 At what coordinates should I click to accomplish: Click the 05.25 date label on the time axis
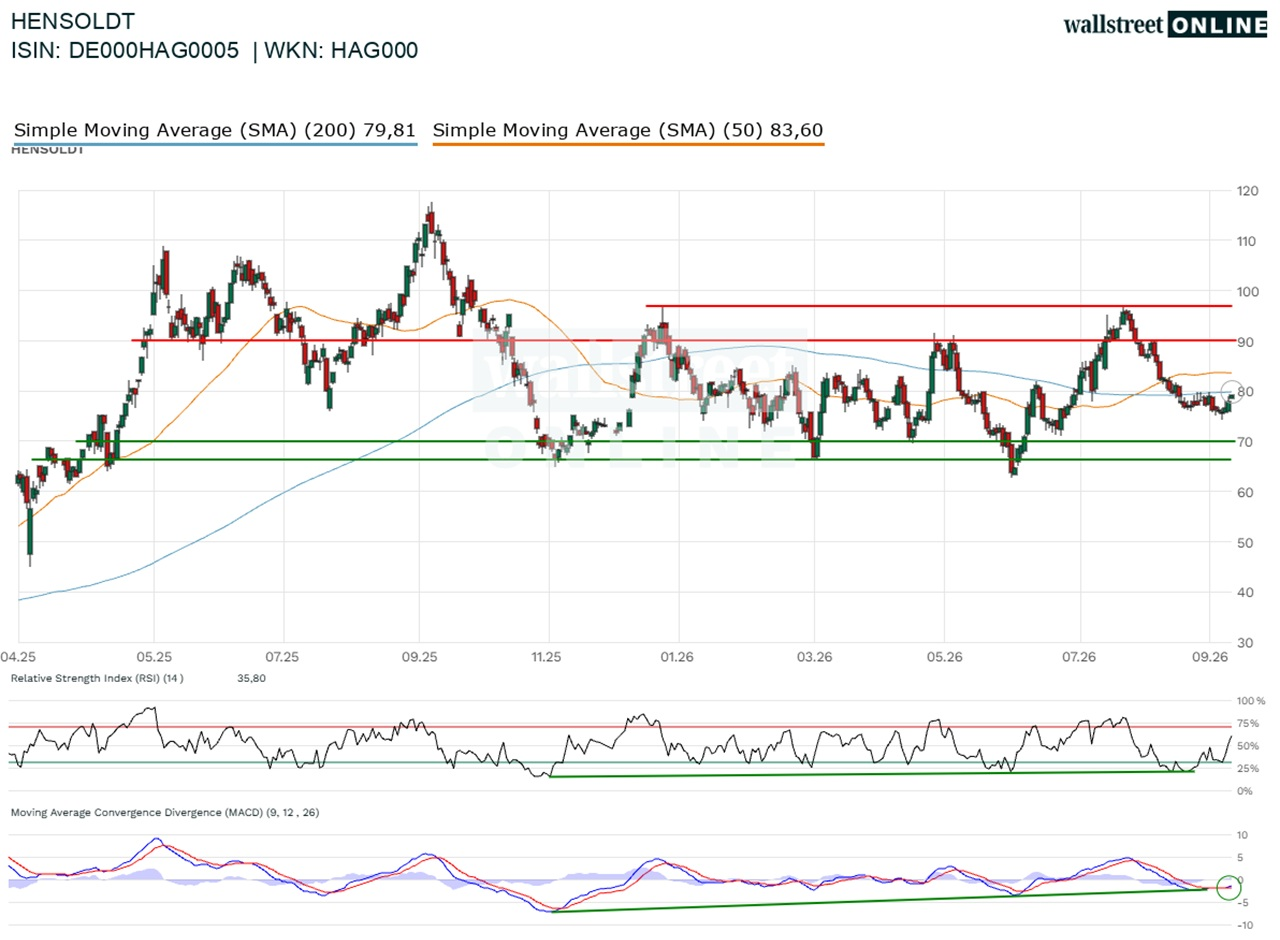coord(153,657)
